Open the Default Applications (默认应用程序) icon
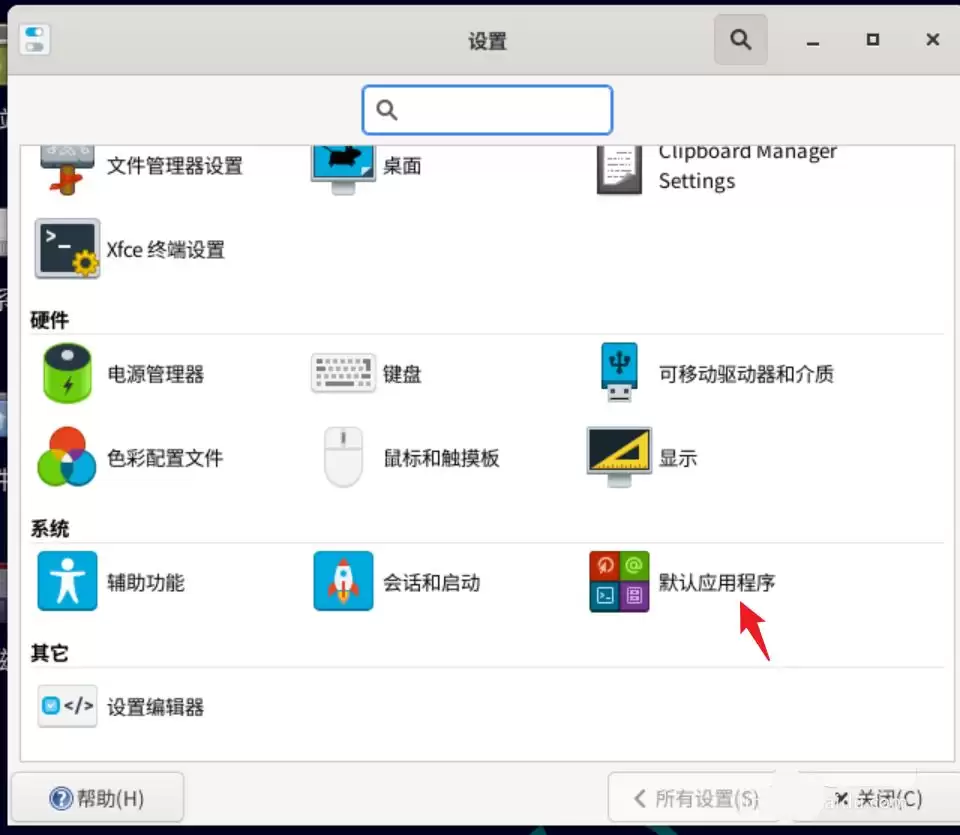960x835 pixels. (x=619, y=582)
